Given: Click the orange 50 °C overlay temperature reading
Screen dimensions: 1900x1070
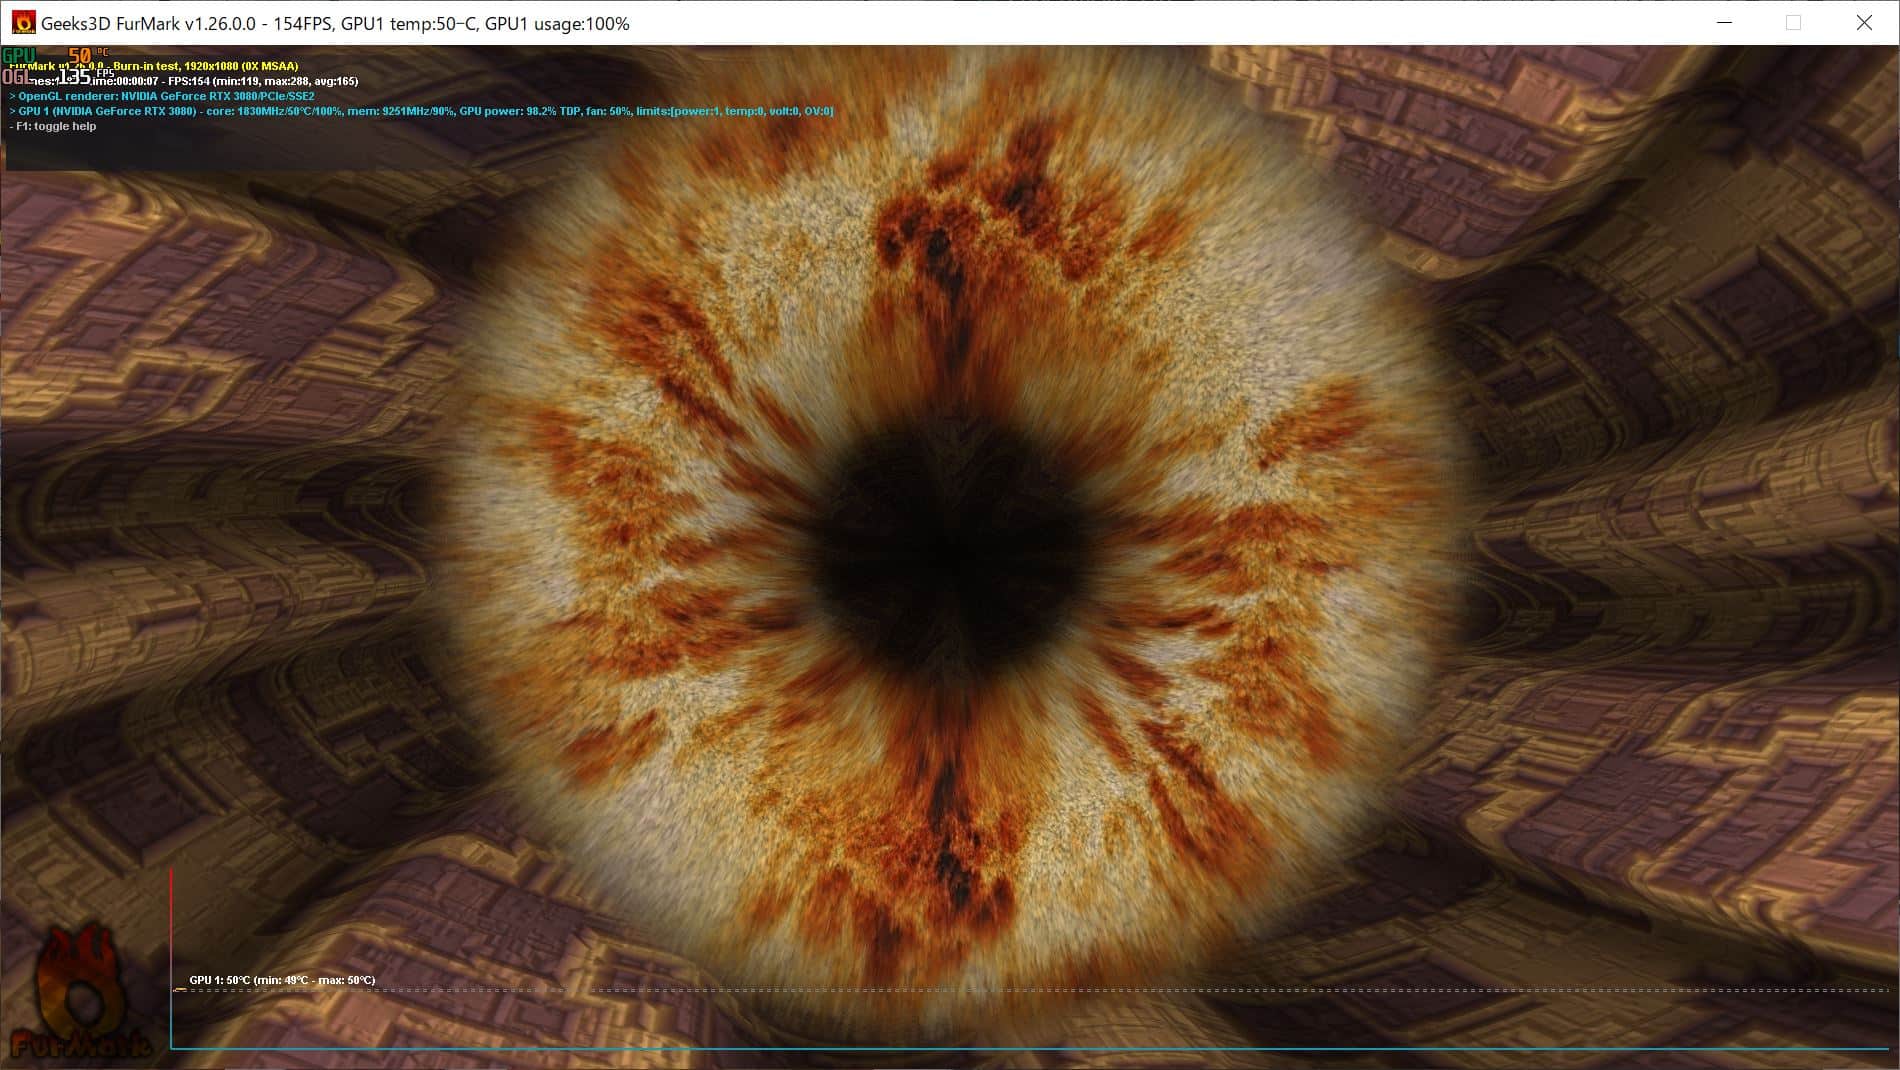Looking at the screenshot, I should [87, 56].
